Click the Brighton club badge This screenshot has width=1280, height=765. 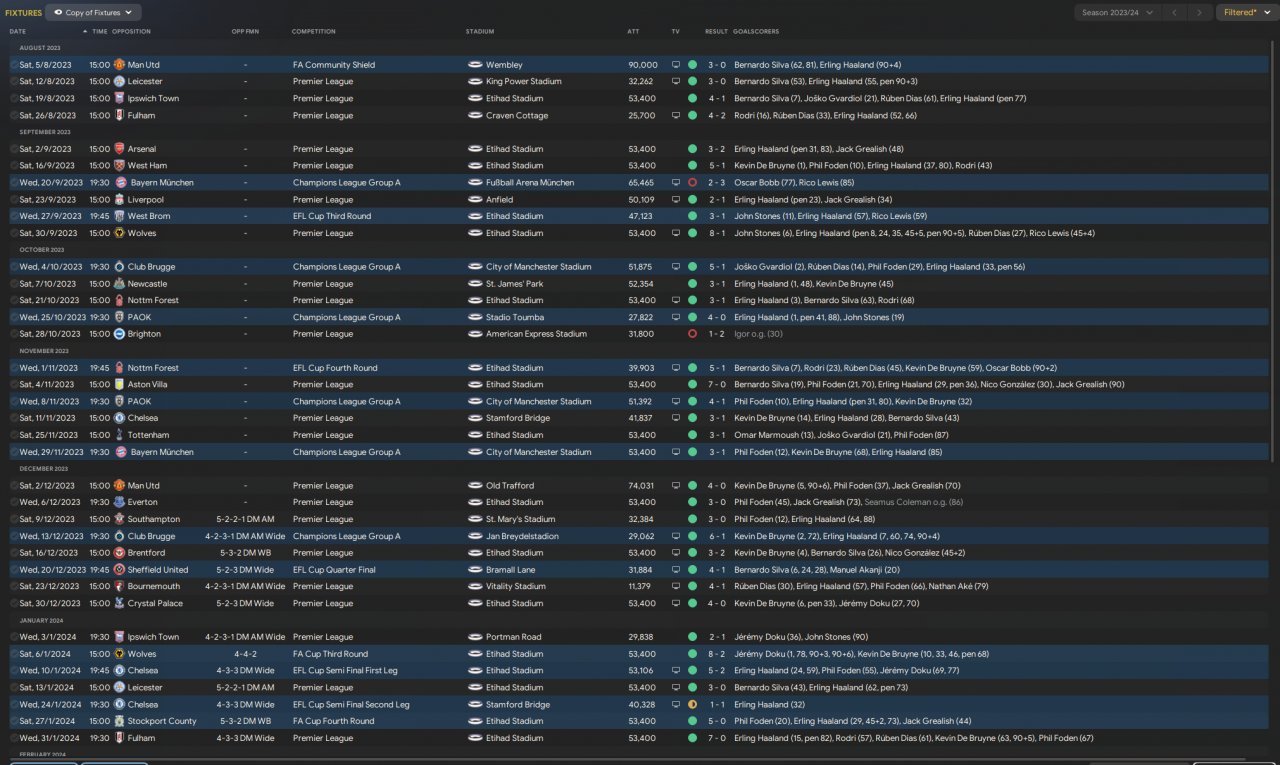pos(119,334)
